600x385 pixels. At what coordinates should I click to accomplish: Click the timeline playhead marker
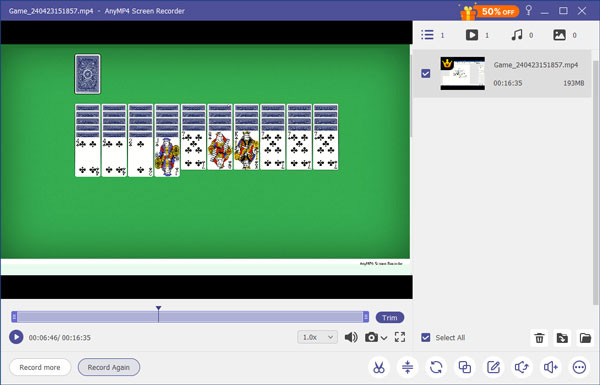click(x=158, y=308)
